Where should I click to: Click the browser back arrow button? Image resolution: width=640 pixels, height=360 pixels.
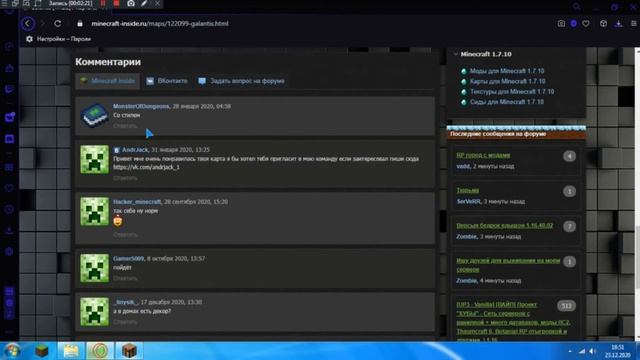[x=28, y=24]
